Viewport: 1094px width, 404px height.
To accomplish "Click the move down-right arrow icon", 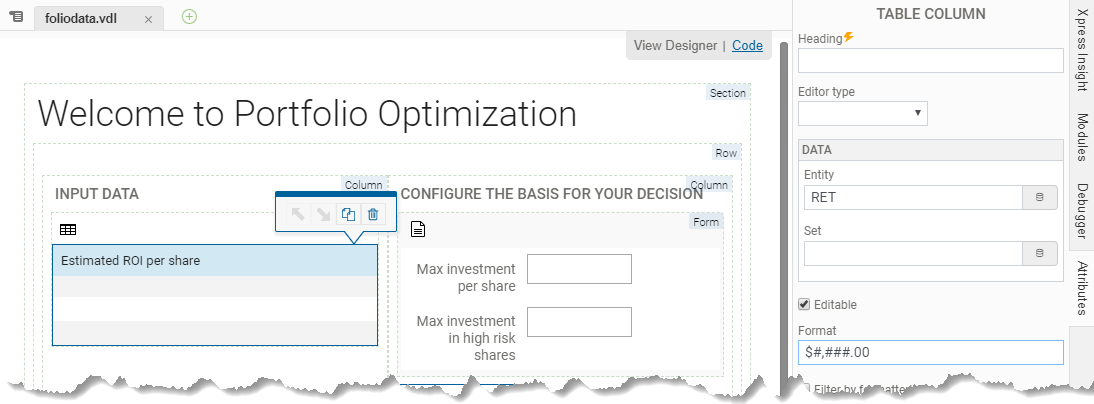I will click(x=322, y=214).
